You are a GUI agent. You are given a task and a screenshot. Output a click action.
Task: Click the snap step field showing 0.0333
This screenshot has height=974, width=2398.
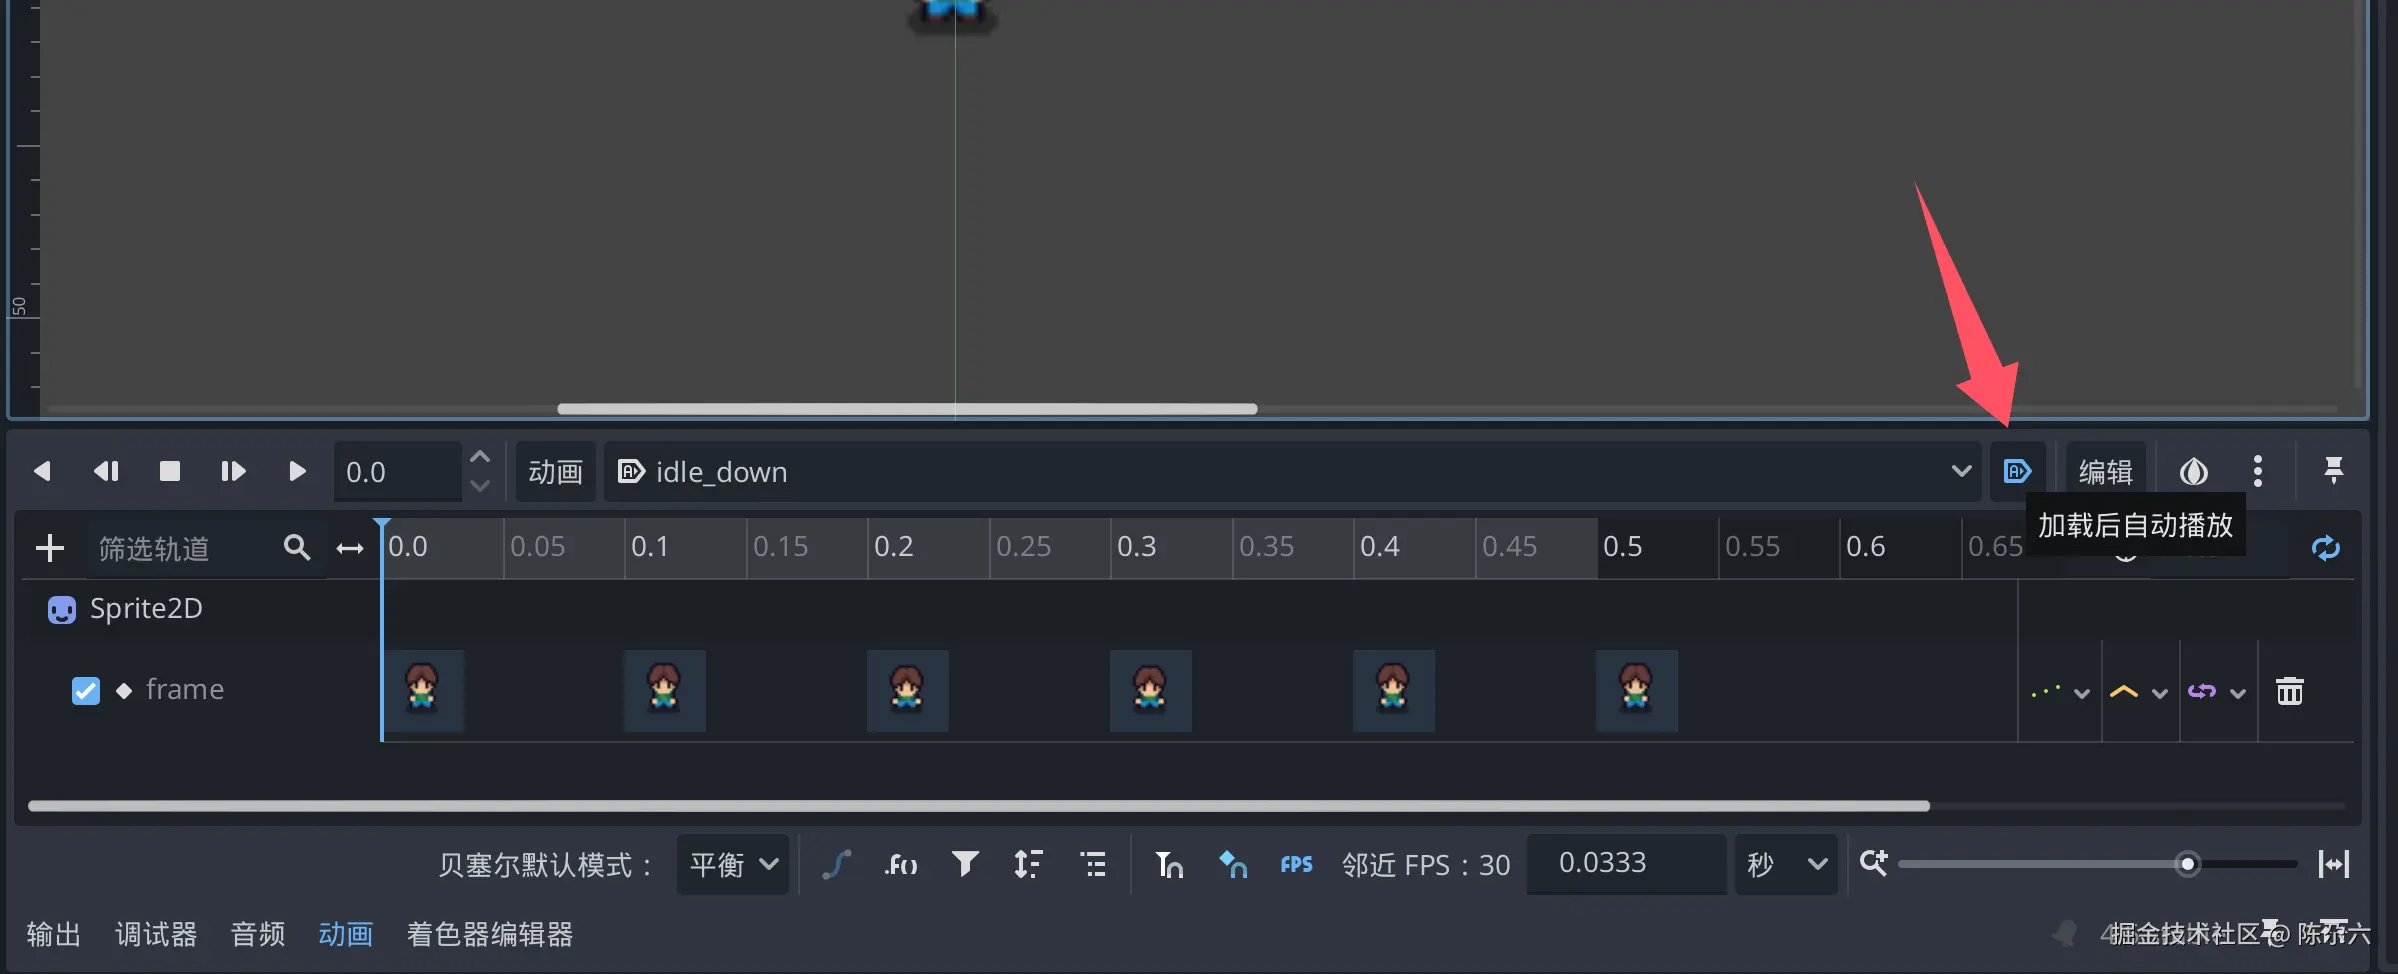(1627, 863)
